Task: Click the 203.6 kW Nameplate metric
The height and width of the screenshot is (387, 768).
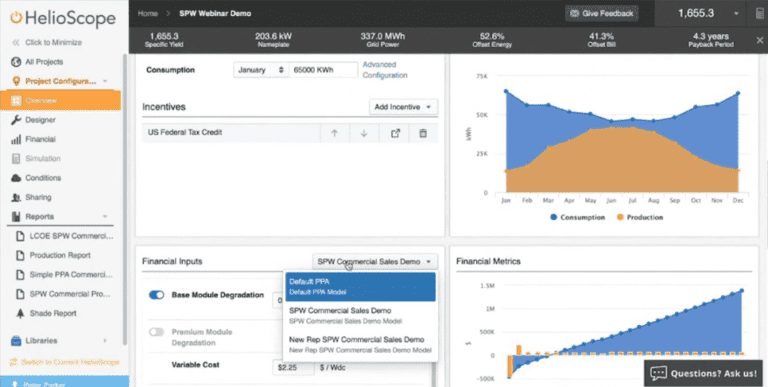Action: click(x=272, y=40)
